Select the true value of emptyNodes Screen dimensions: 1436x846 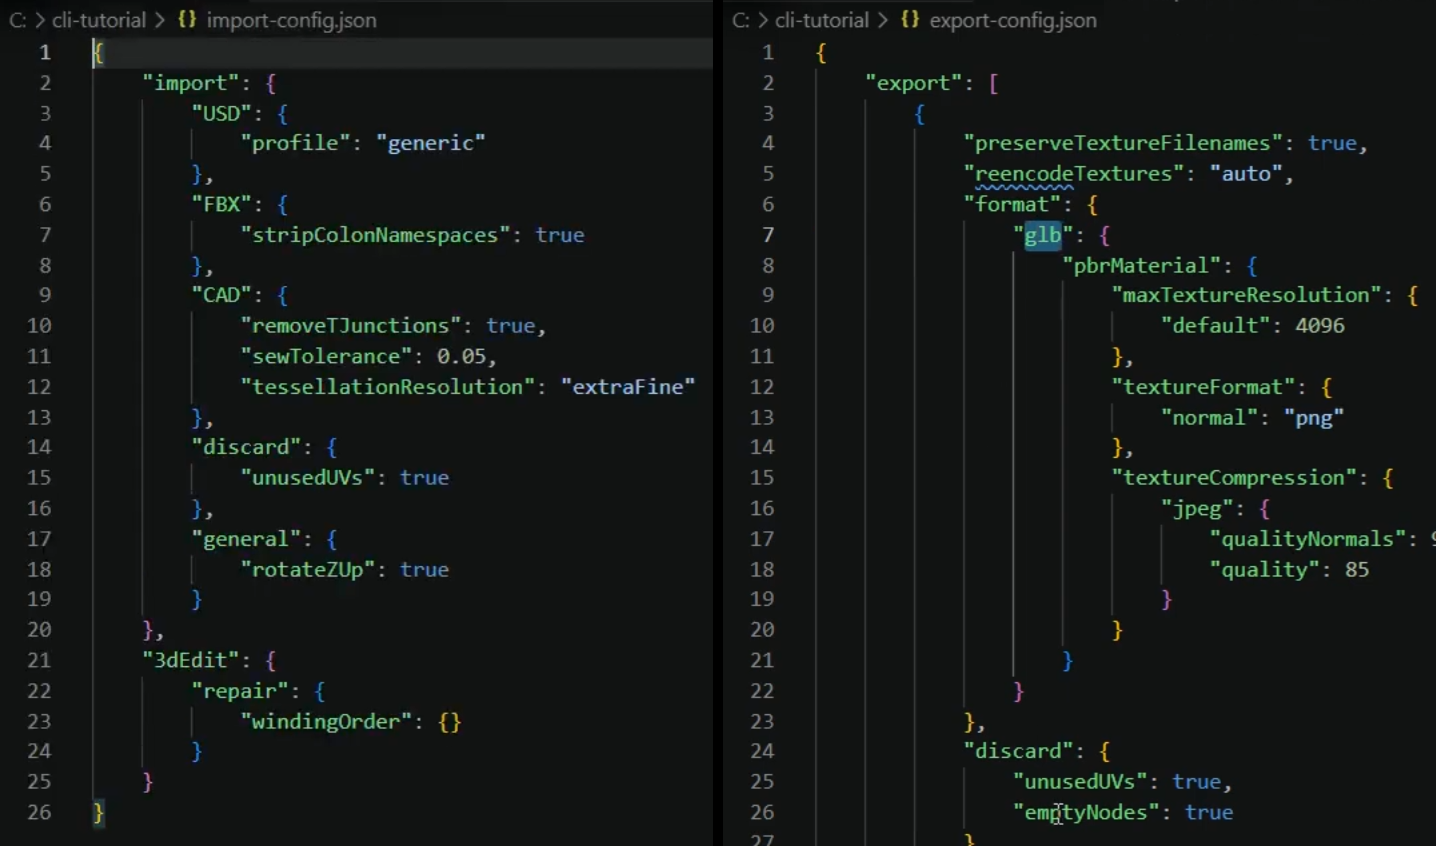point(1209,812)
